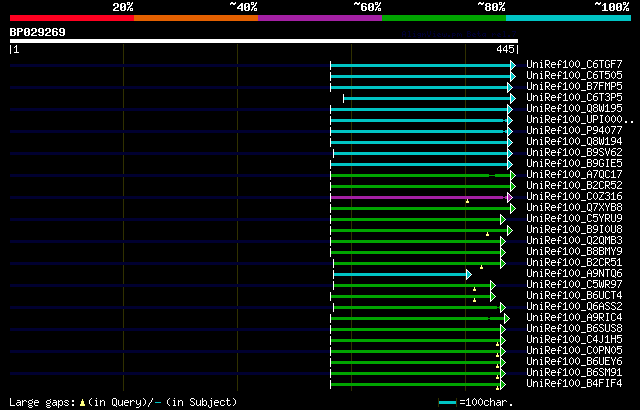Viewport: 640px width, 410px height.
Task: Select the UniRef100_B2CR51 label
Action: 574,263
